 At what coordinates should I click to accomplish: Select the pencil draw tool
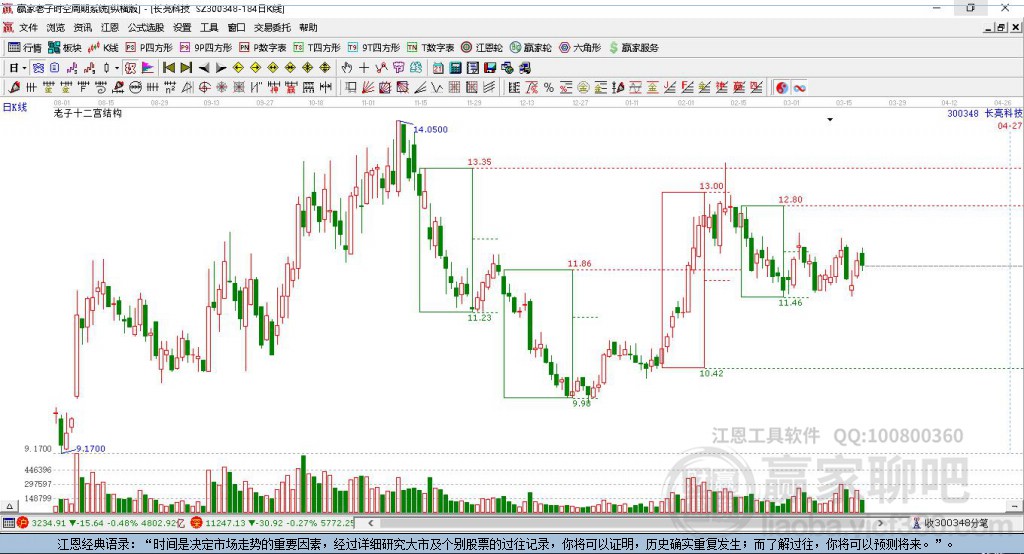[x=14, y=88]
